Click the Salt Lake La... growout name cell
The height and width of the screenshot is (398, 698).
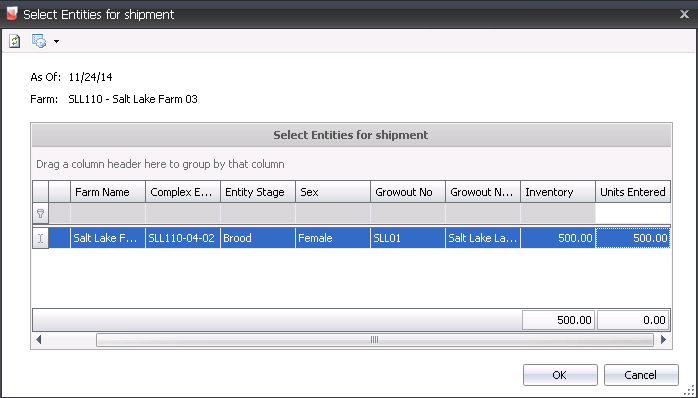(483, 238)
